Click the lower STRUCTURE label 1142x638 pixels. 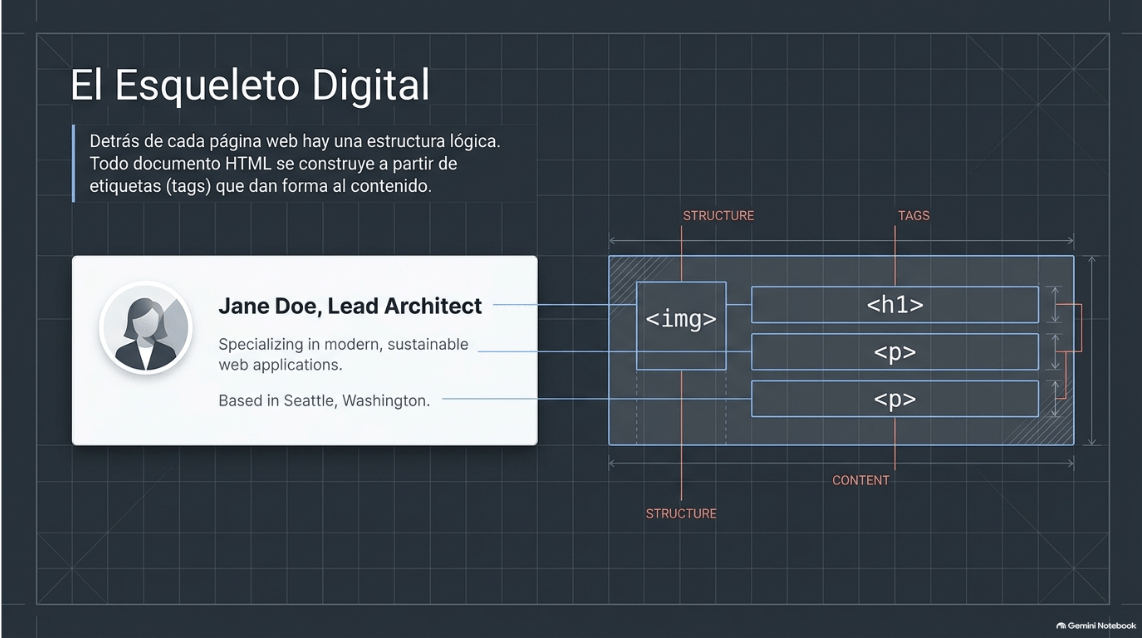(x=681, y=513)
